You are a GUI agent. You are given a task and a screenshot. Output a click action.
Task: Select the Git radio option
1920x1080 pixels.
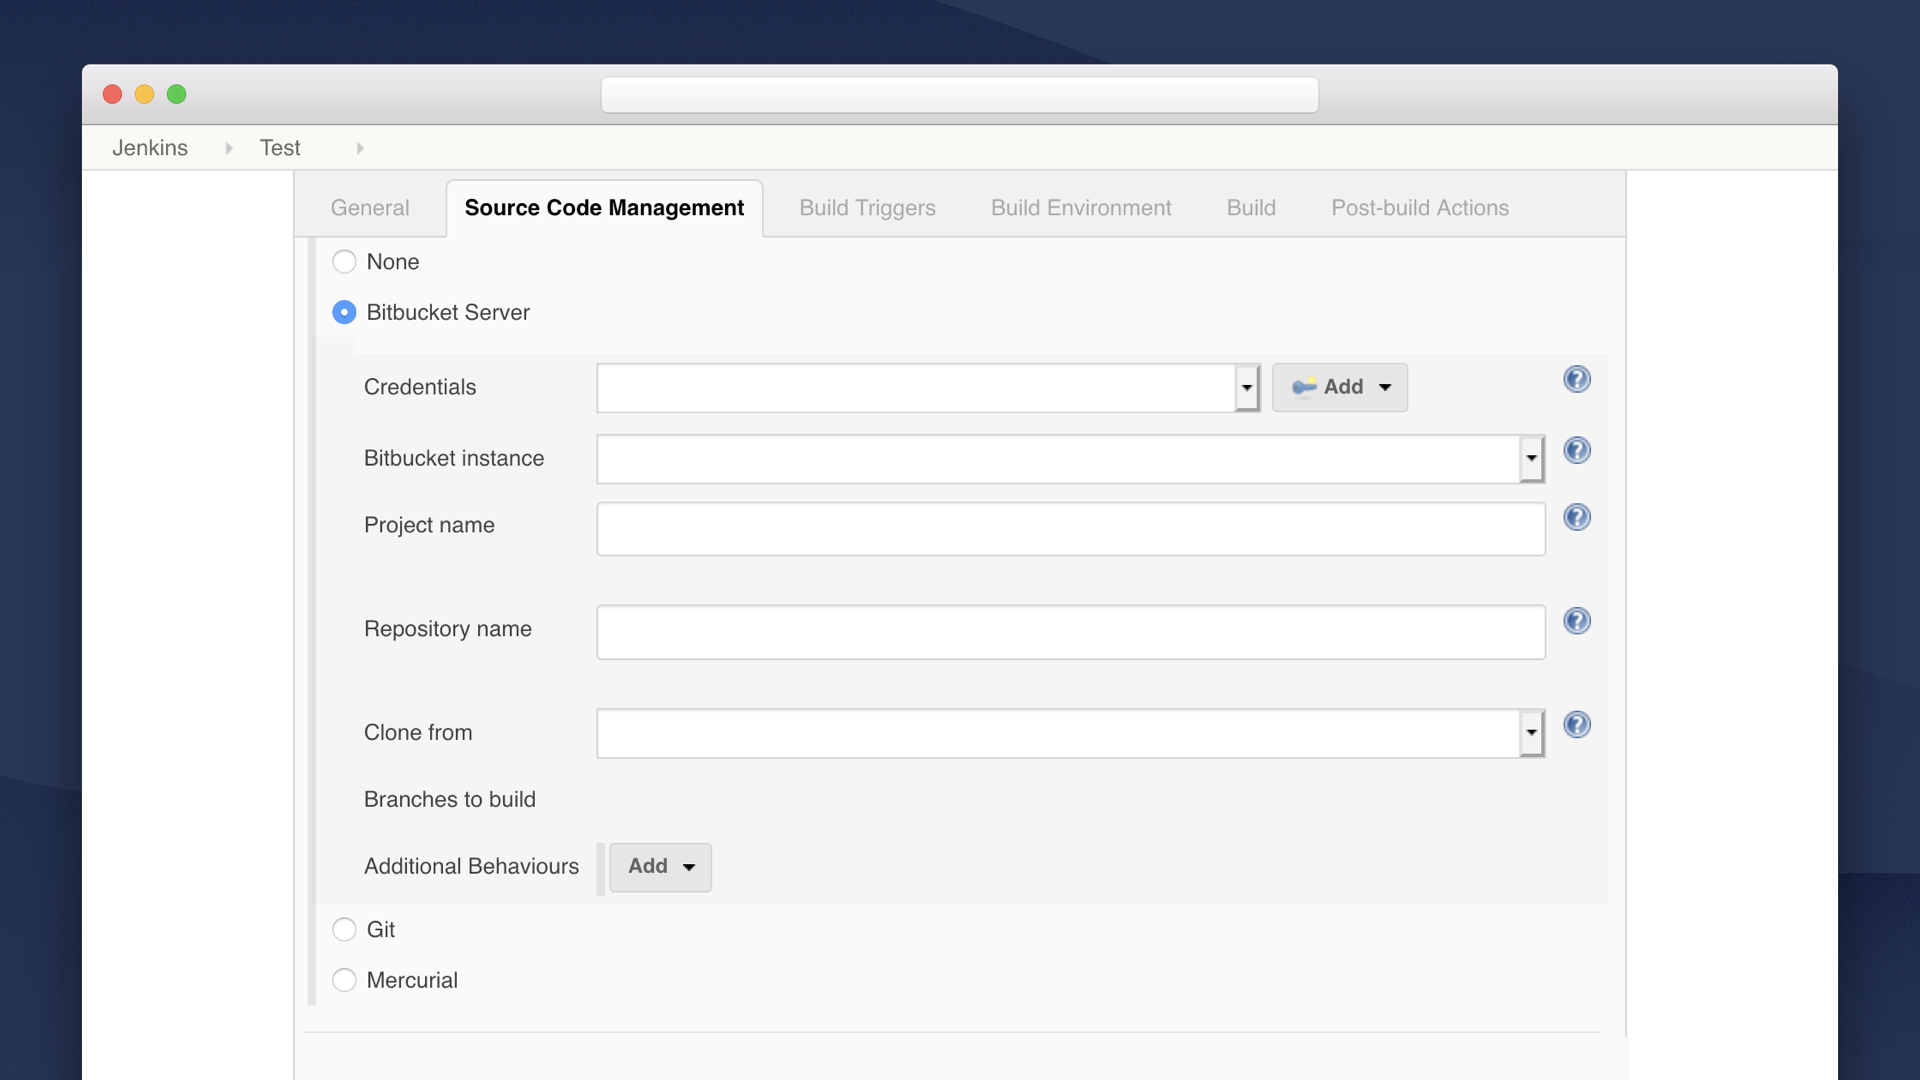pos(344,929)
